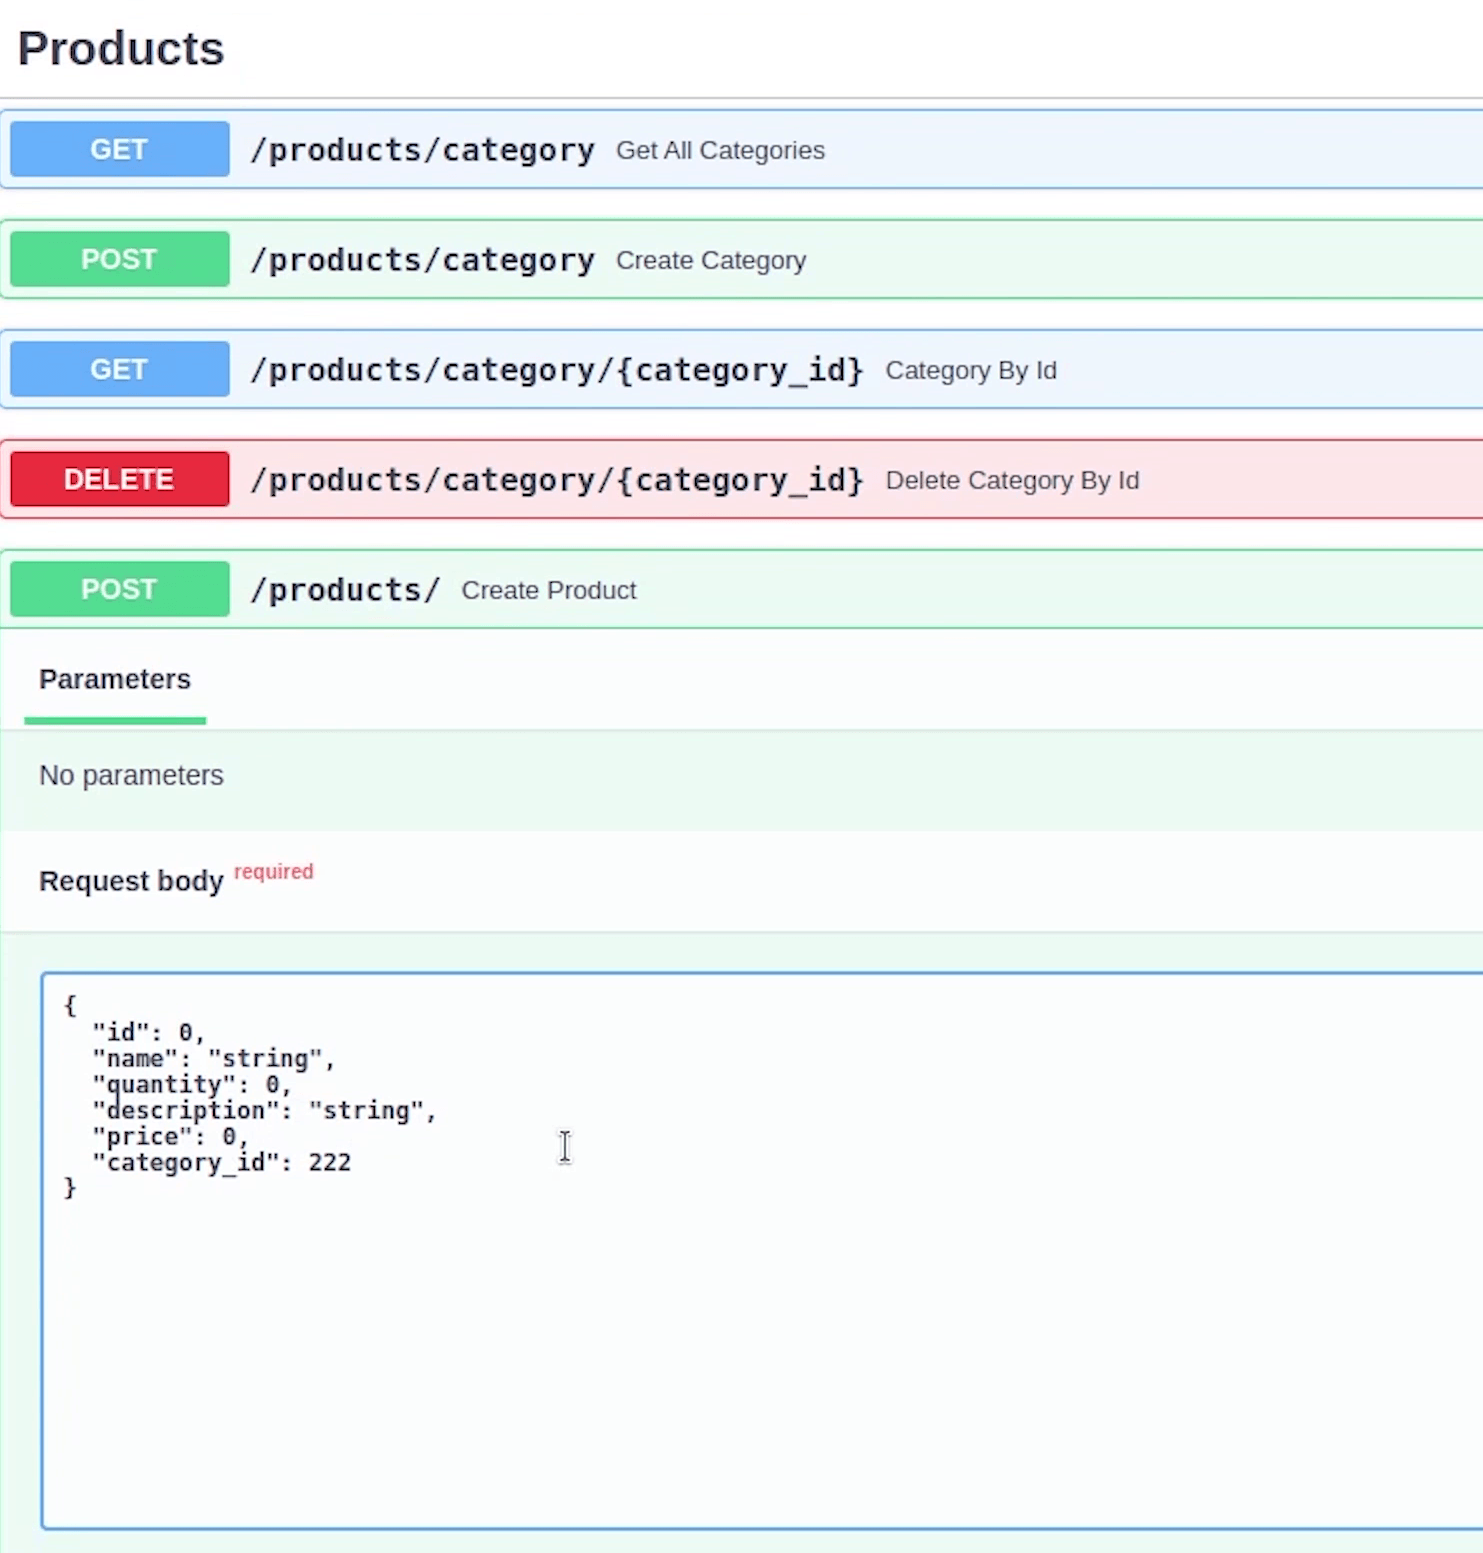Switch to the Parameters tab
Screen dimensions: 1483x1553
(115, 679)
